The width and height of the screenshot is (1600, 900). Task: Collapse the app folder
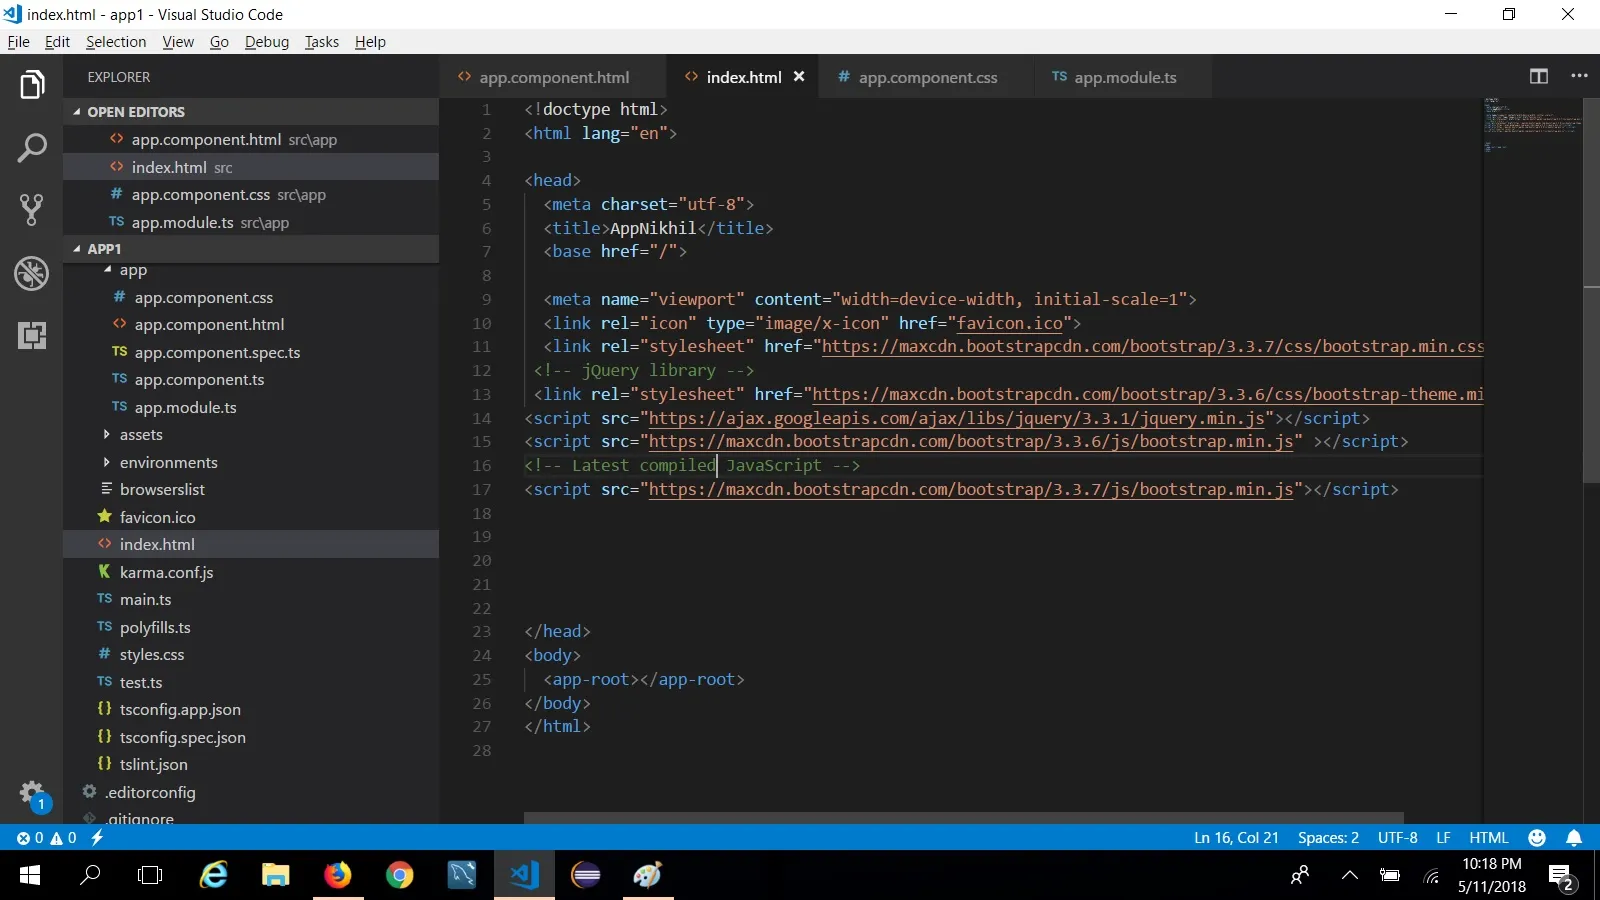point(107,270)
